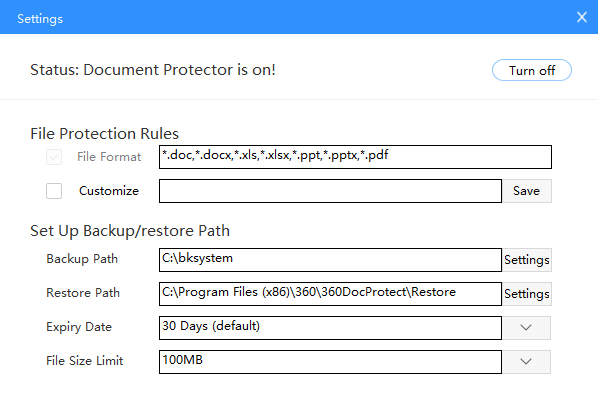Save the custom file rules
Viewport: 598px width, 408px height.
pyautogui.click(x=527, y=191)
